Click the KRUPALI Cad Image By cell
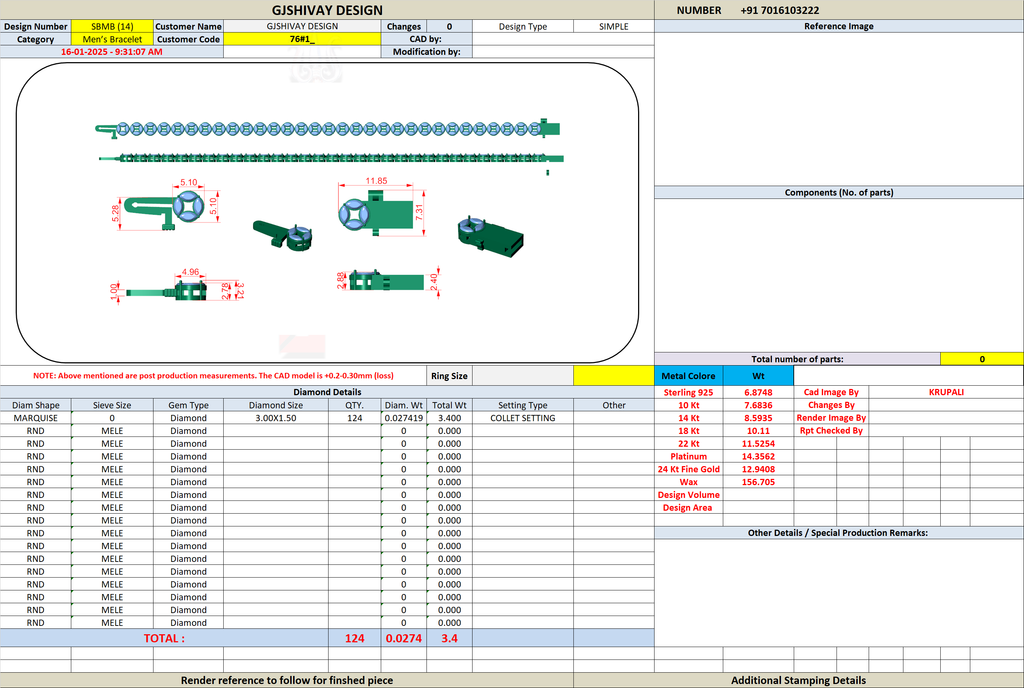Screen dimensions: 1024x688 (946, 392)
